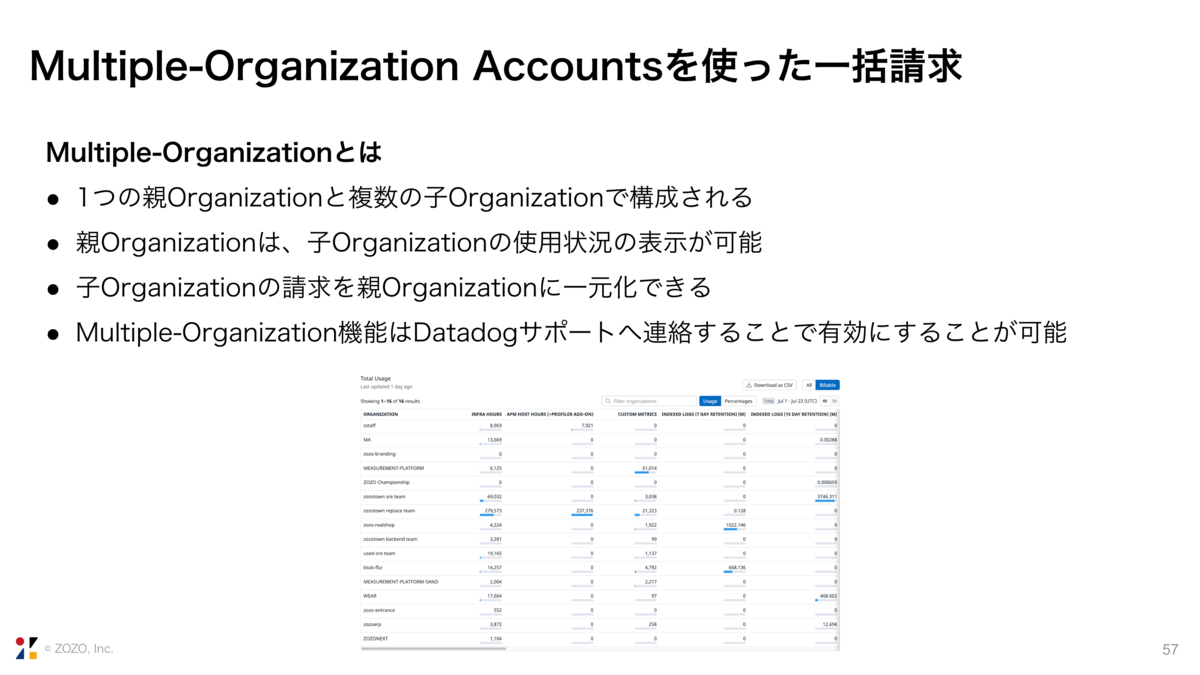Sort by APM HOST HOURS column header
The height and width of the screenshot is (675, 1200).
pyautogui.click(x=550, y=414)
